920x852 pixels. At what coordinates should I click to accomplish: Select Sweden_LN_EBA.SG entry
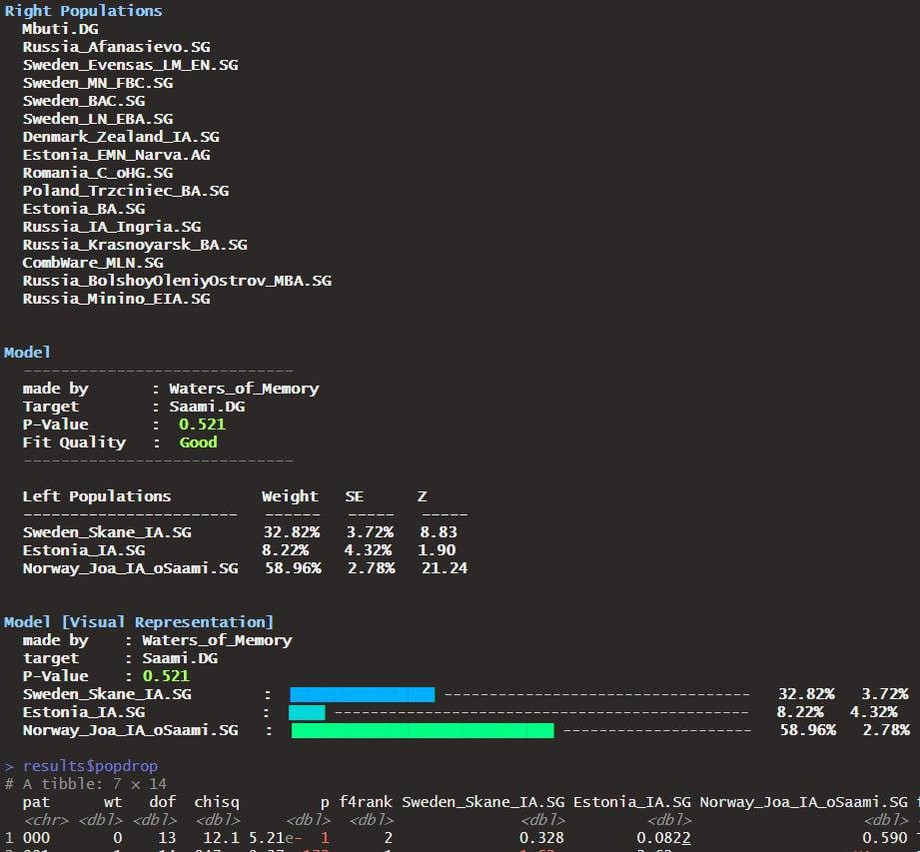click(x=98, y=119)
